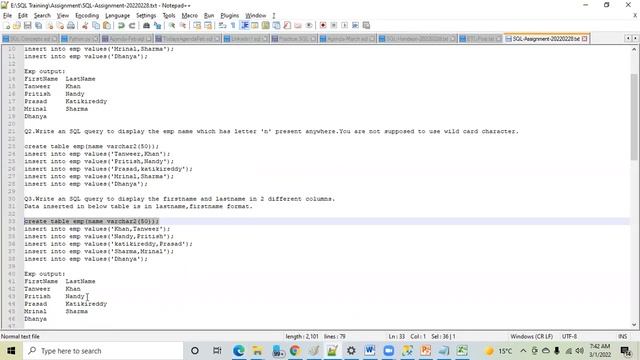The width and height of the screenshot is (640, 360).
Task: Click the editor scroll-up arrow
Action: (x=634, y=49)
